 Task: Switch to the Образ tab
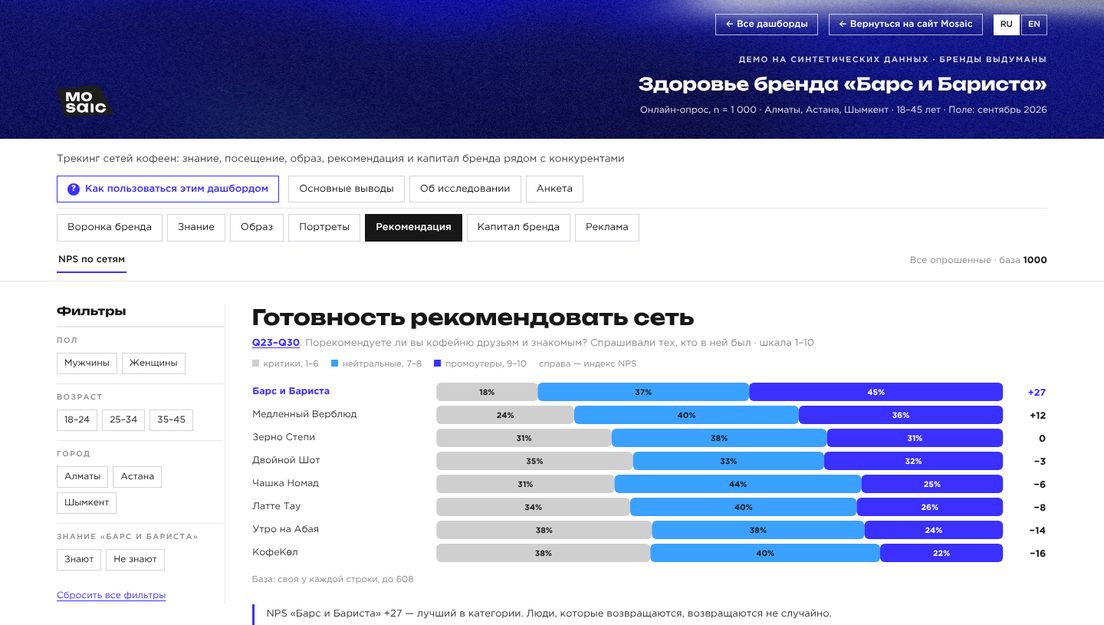[x=256, y=227]
